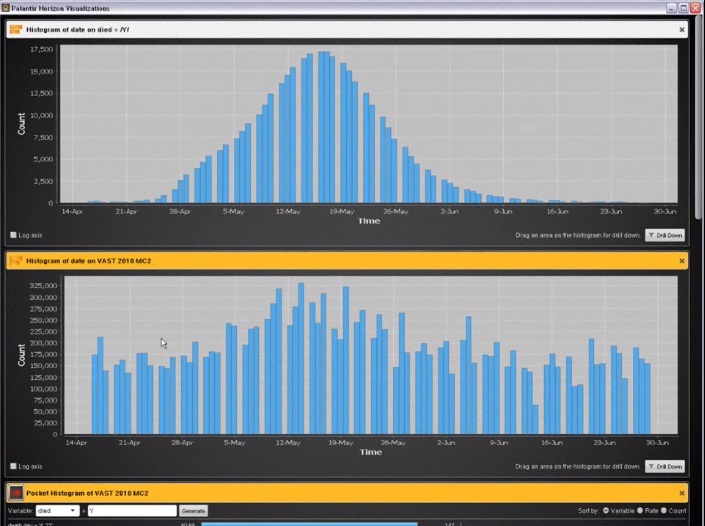
Task: Click the '30-Jun' date label on the VAST 2010 MC2 histogram
Action: 658,443
